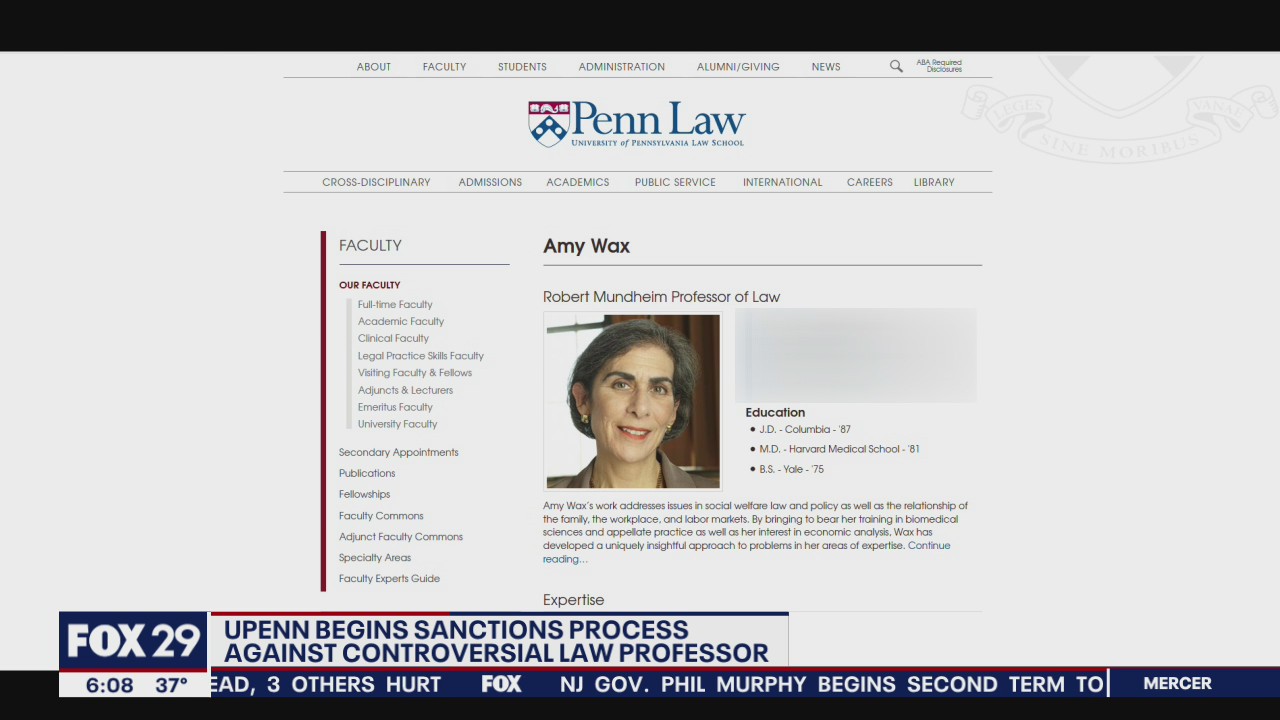View the Faculty Experts Guide
1280x720 pixels.
389,578
